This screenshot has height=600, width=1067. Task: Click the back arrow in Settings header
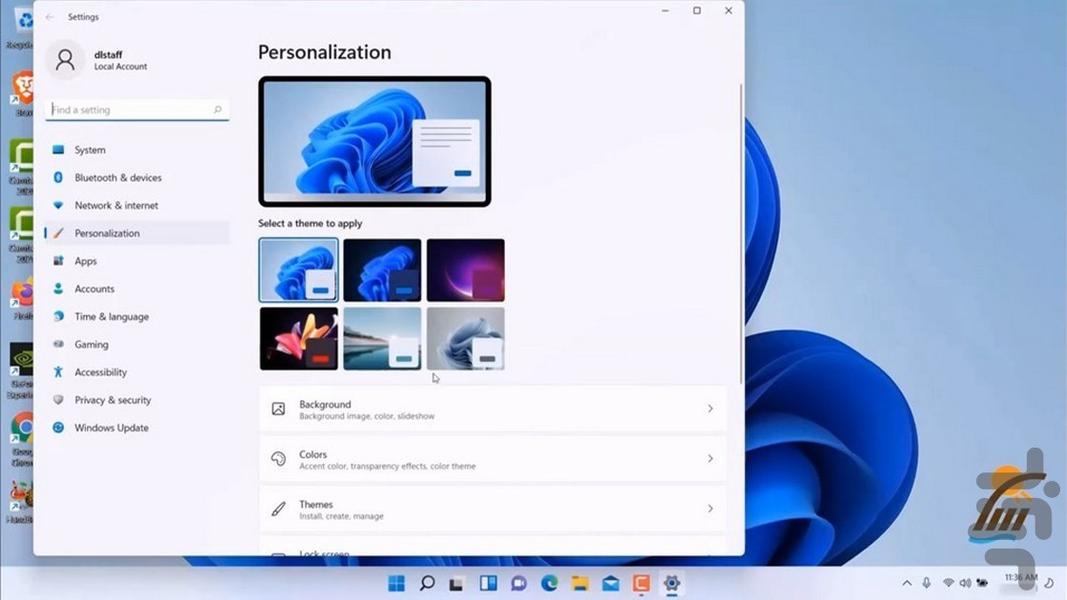[50, 17]
